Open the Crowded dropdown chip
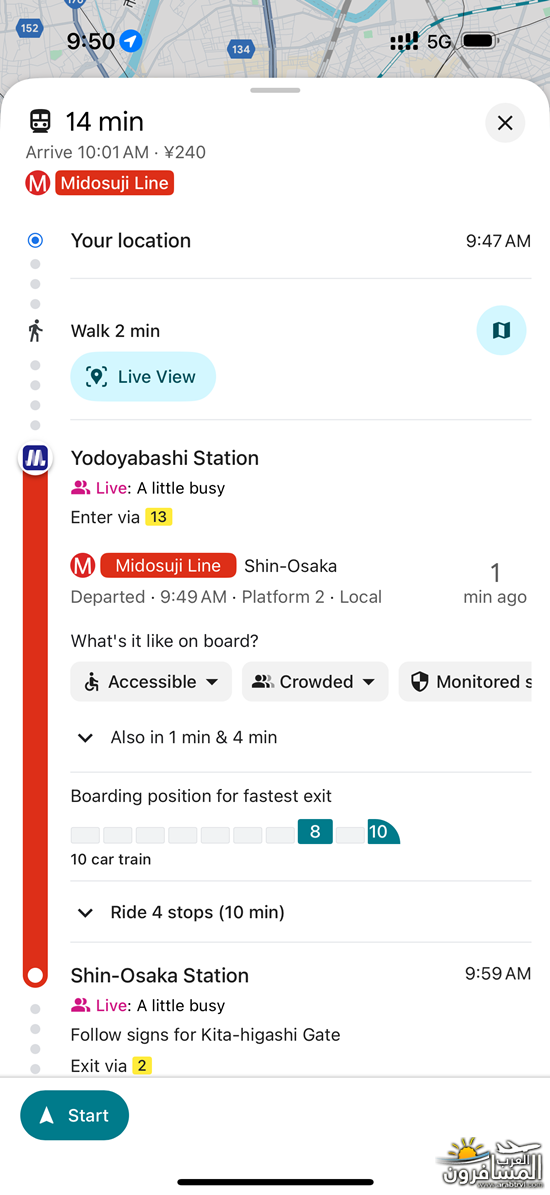Image resolution: width=550 pixels, height=1195 pixels. tap(315, 681)
